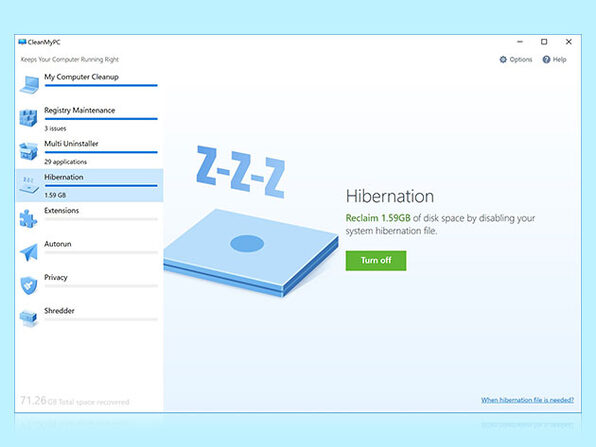Follow 'When hibernation file is needed?' link

[x=527, y=400]
